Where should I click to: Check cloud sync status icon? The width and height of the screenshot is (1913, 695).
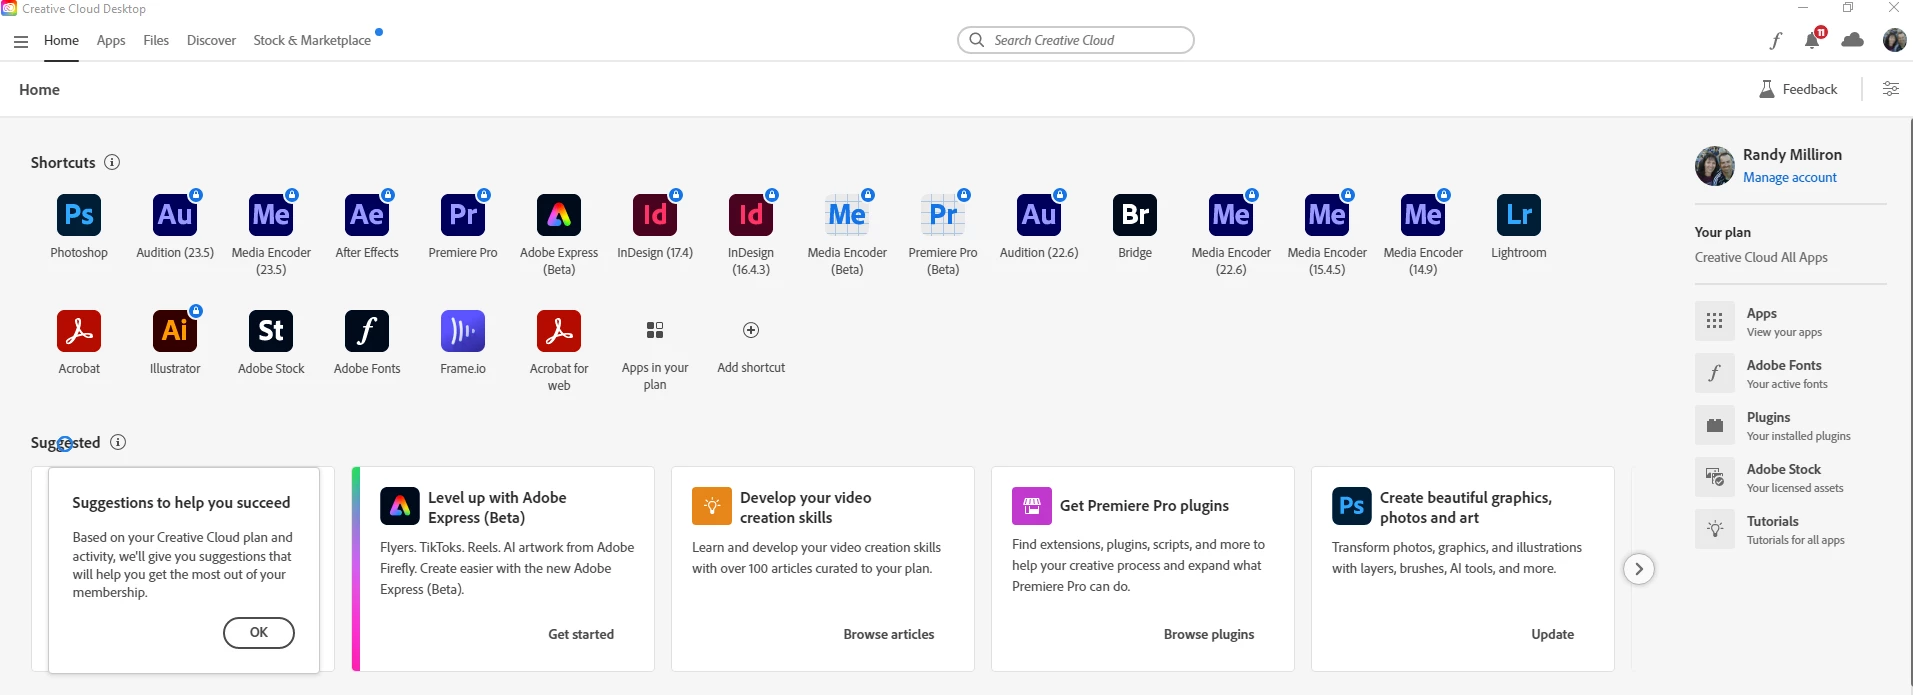click(1853, 40)
